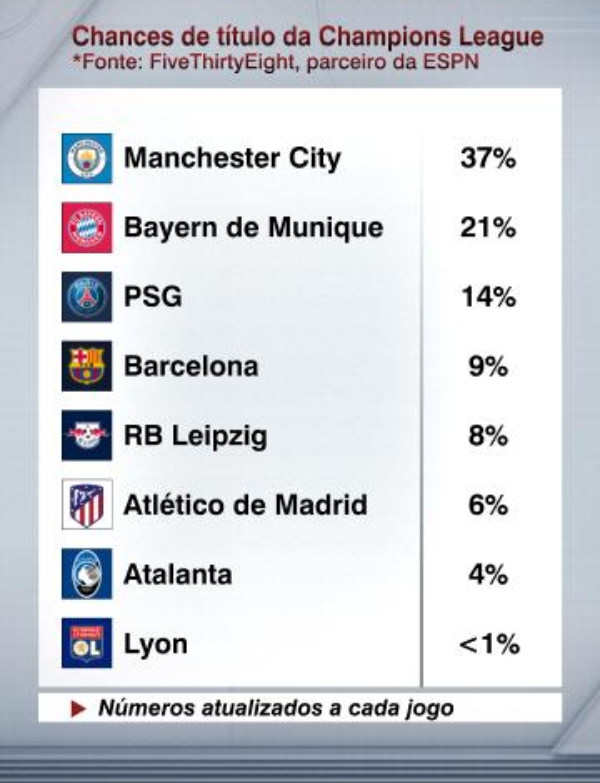Select the Atalanta 4% percentage
This screenshot has height=783, width=600.
488,574
